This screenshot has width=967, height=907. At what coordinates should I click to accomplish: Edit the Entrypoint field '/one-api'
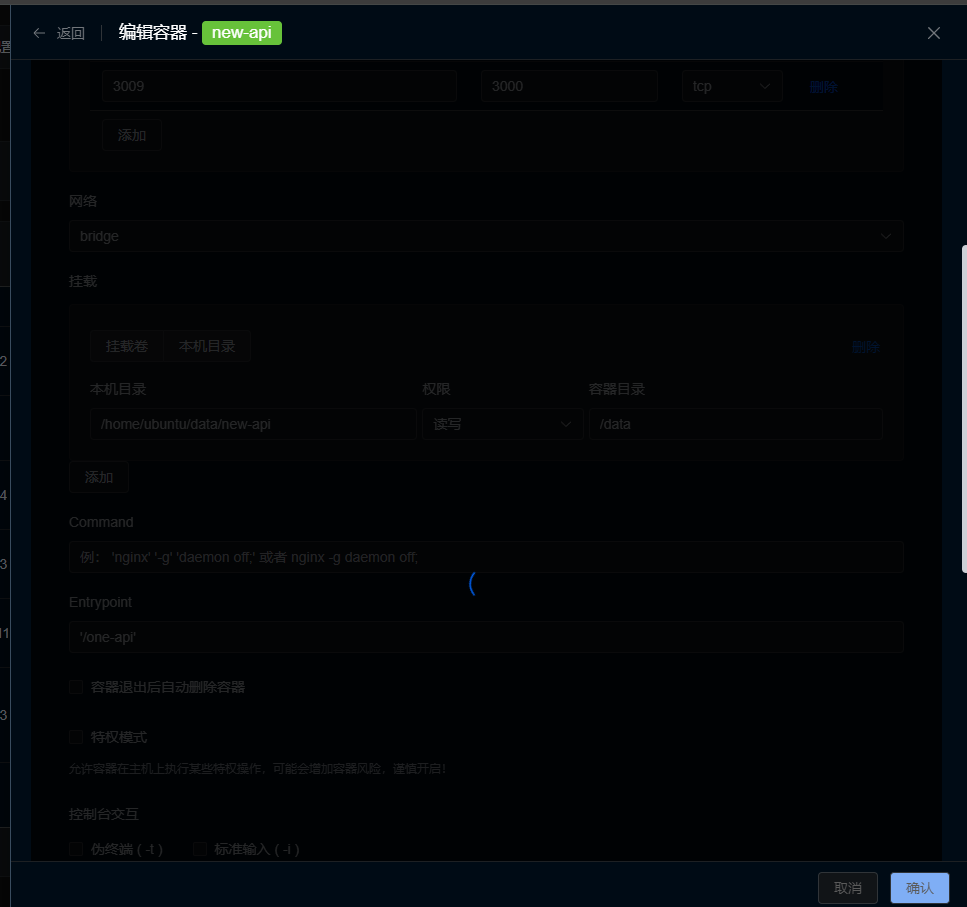tap(486, 638)
